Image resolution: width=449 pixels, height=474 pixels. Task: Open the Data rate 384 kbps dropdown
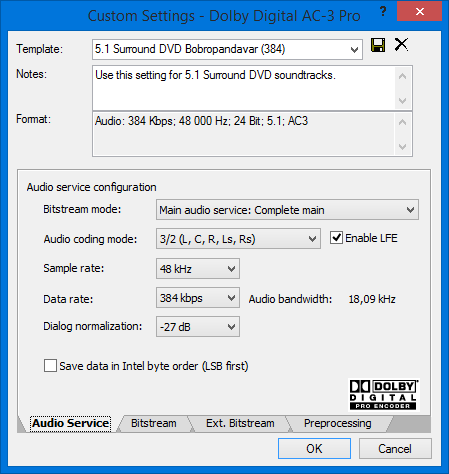click(x=198, y=298)
